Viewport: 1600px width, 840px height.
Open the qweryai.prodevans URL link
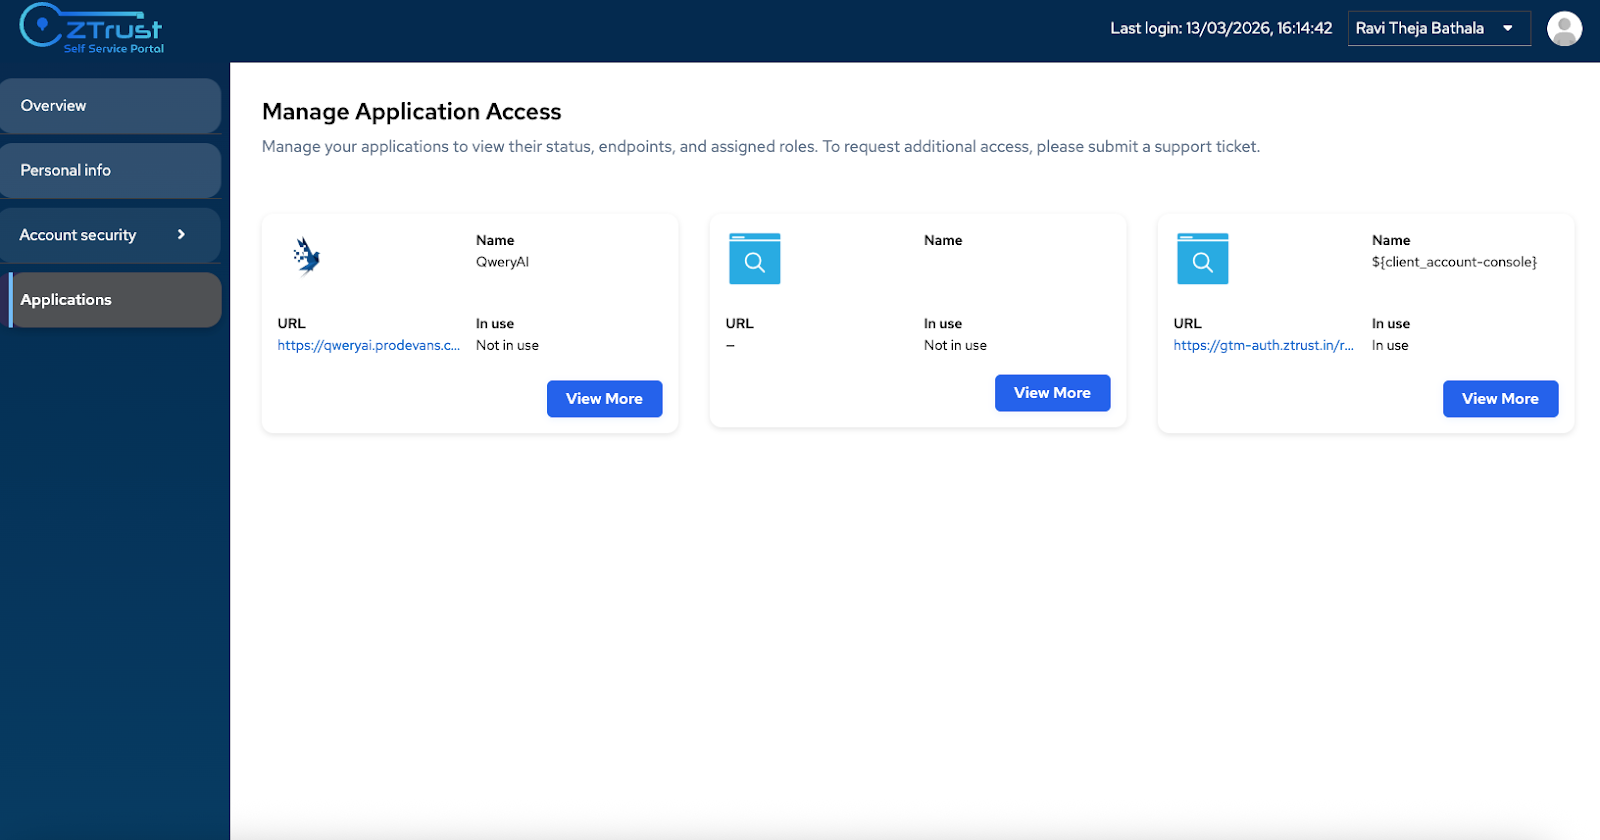(x=368, y=346)
